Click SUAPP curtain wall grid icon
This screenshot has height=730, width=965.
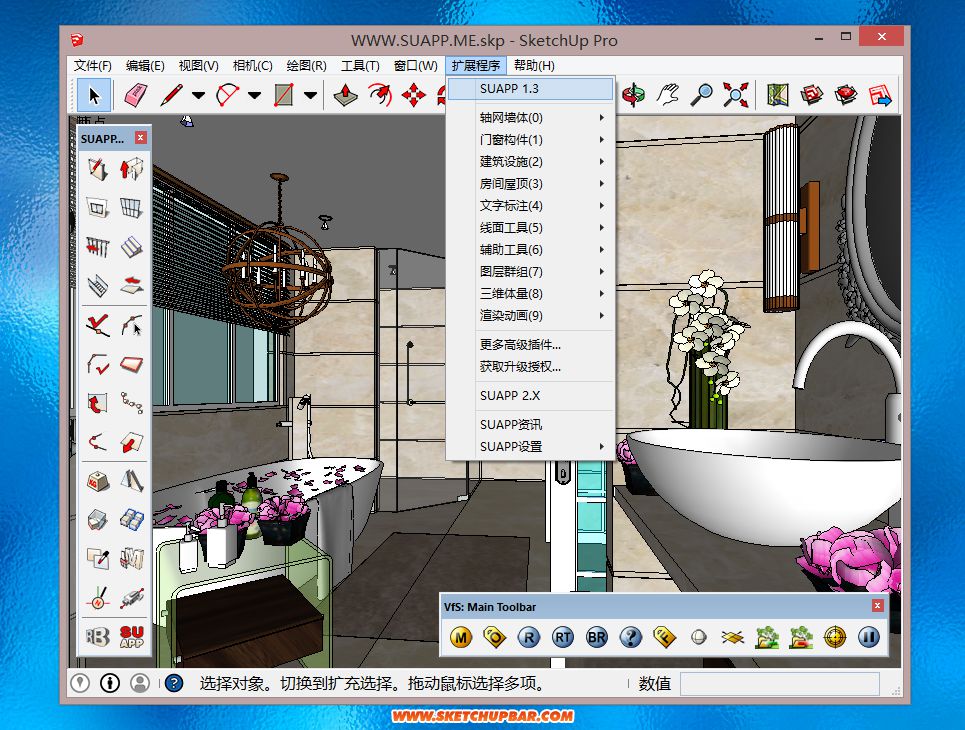coord(131,207)
